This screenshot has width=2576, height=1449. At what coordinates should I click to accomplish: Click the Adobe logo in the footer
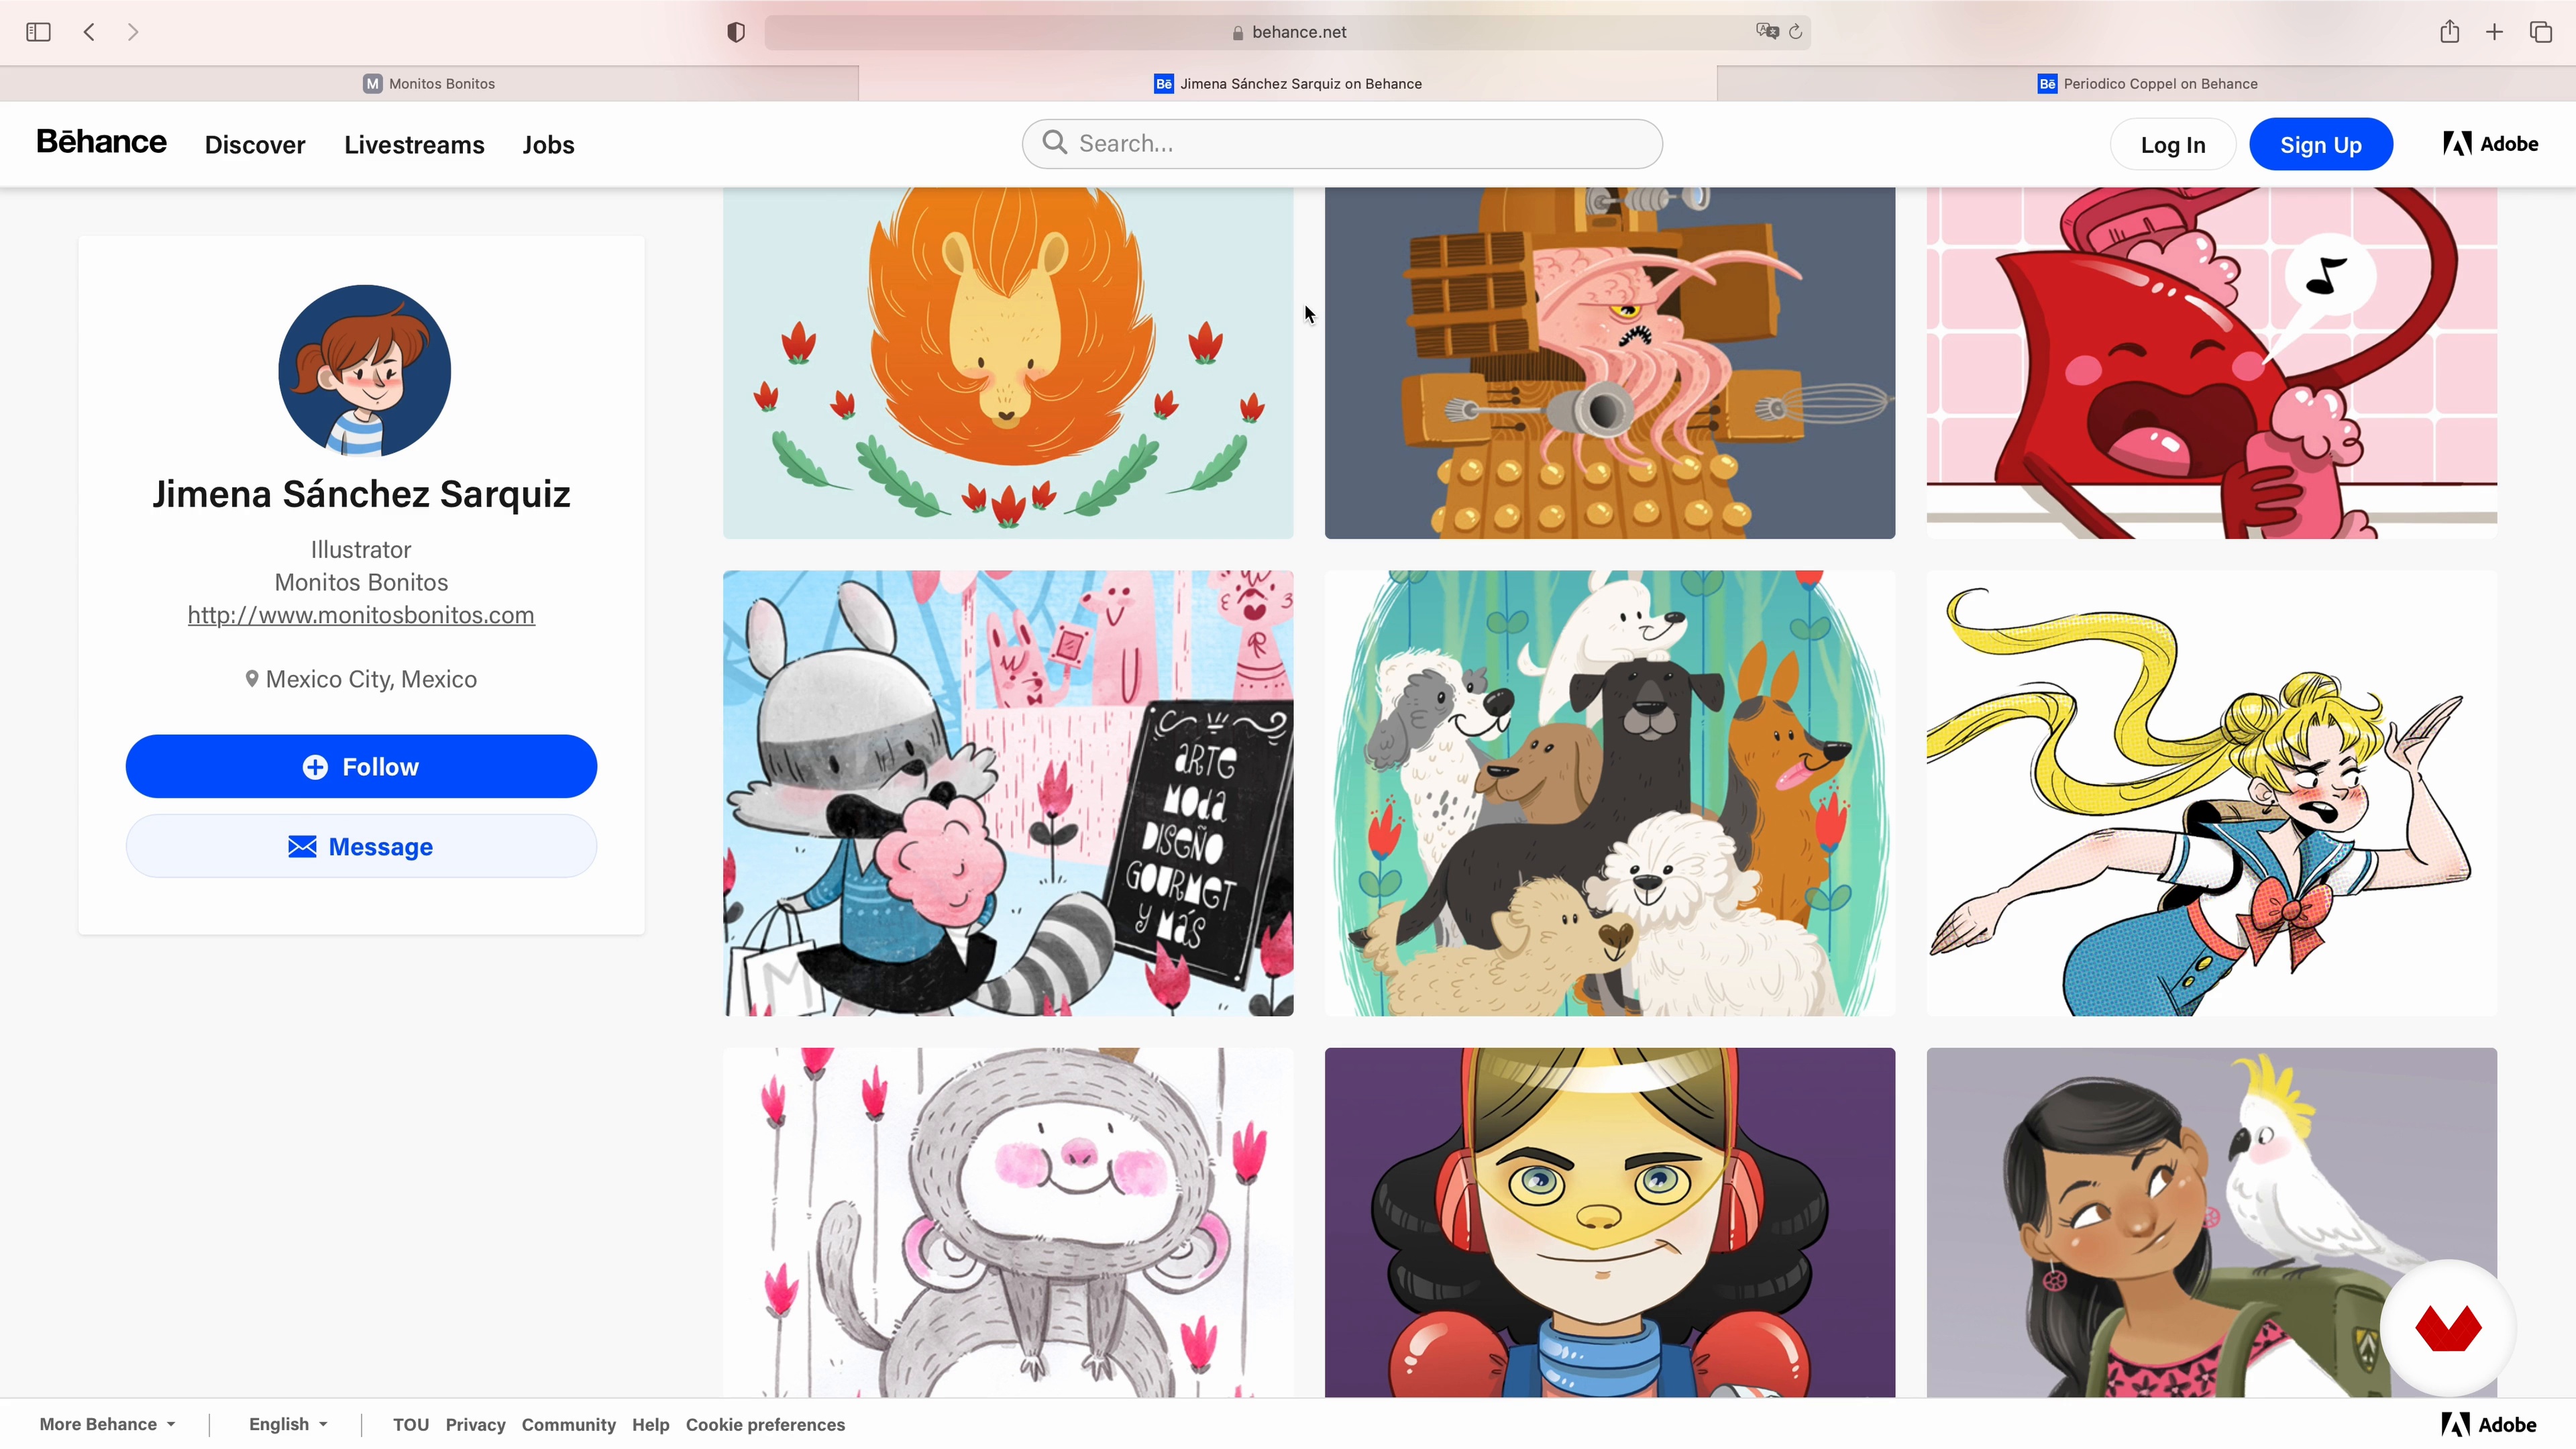[x=2489, y=1424]
